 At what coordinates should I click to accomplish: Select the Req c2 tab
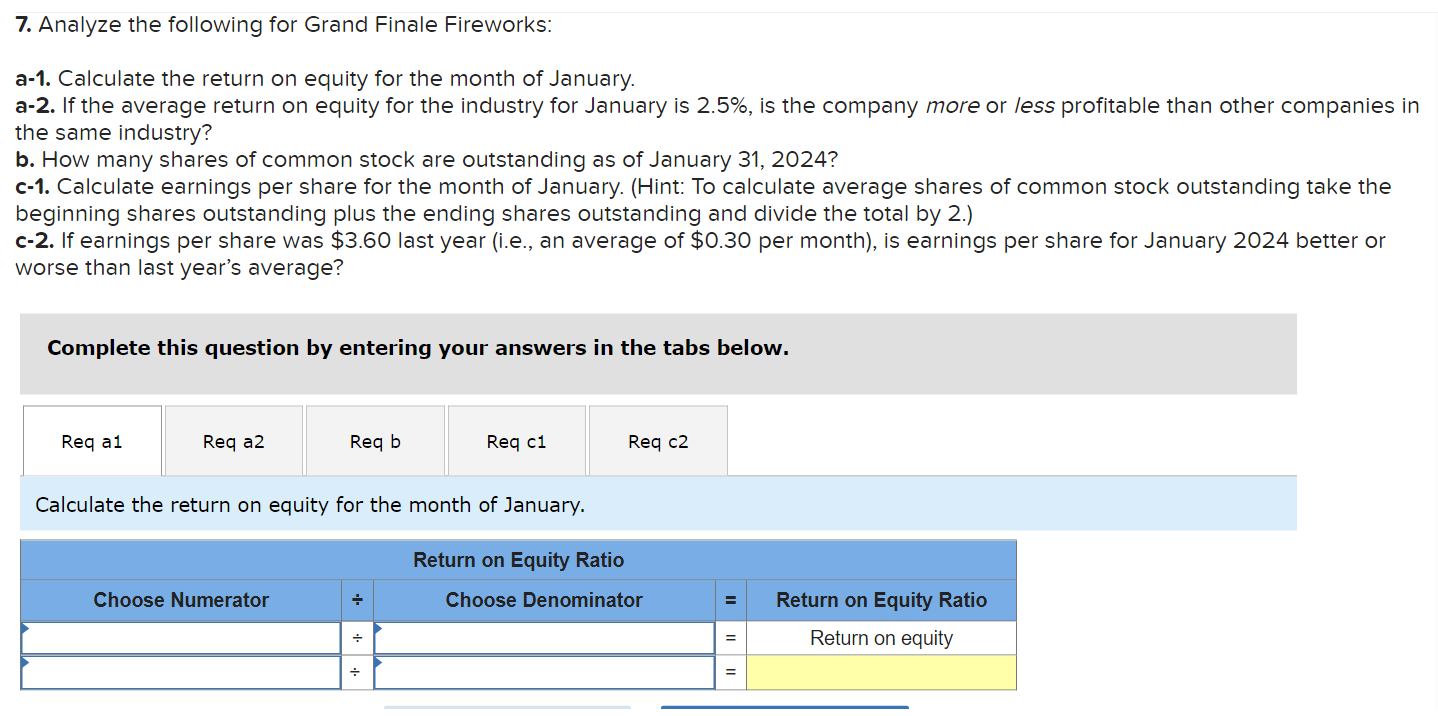coord(658,440)
